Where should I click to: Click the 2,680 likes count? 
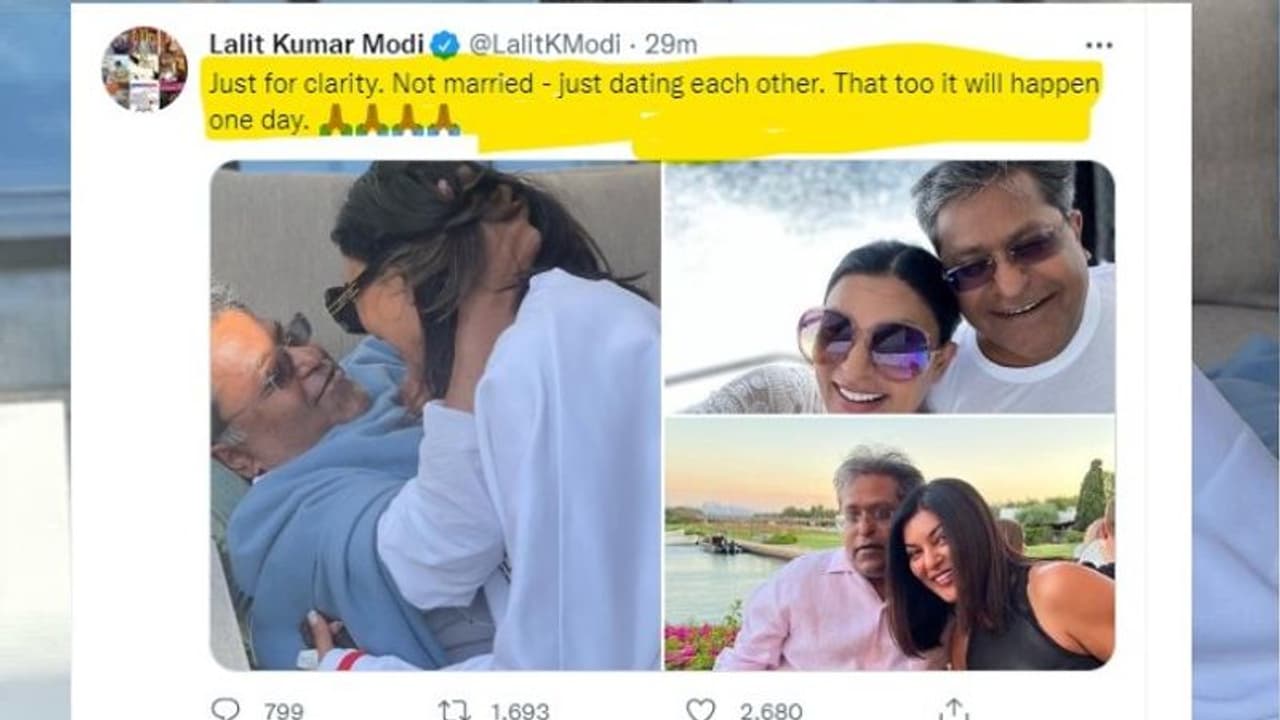click(770, 711)
